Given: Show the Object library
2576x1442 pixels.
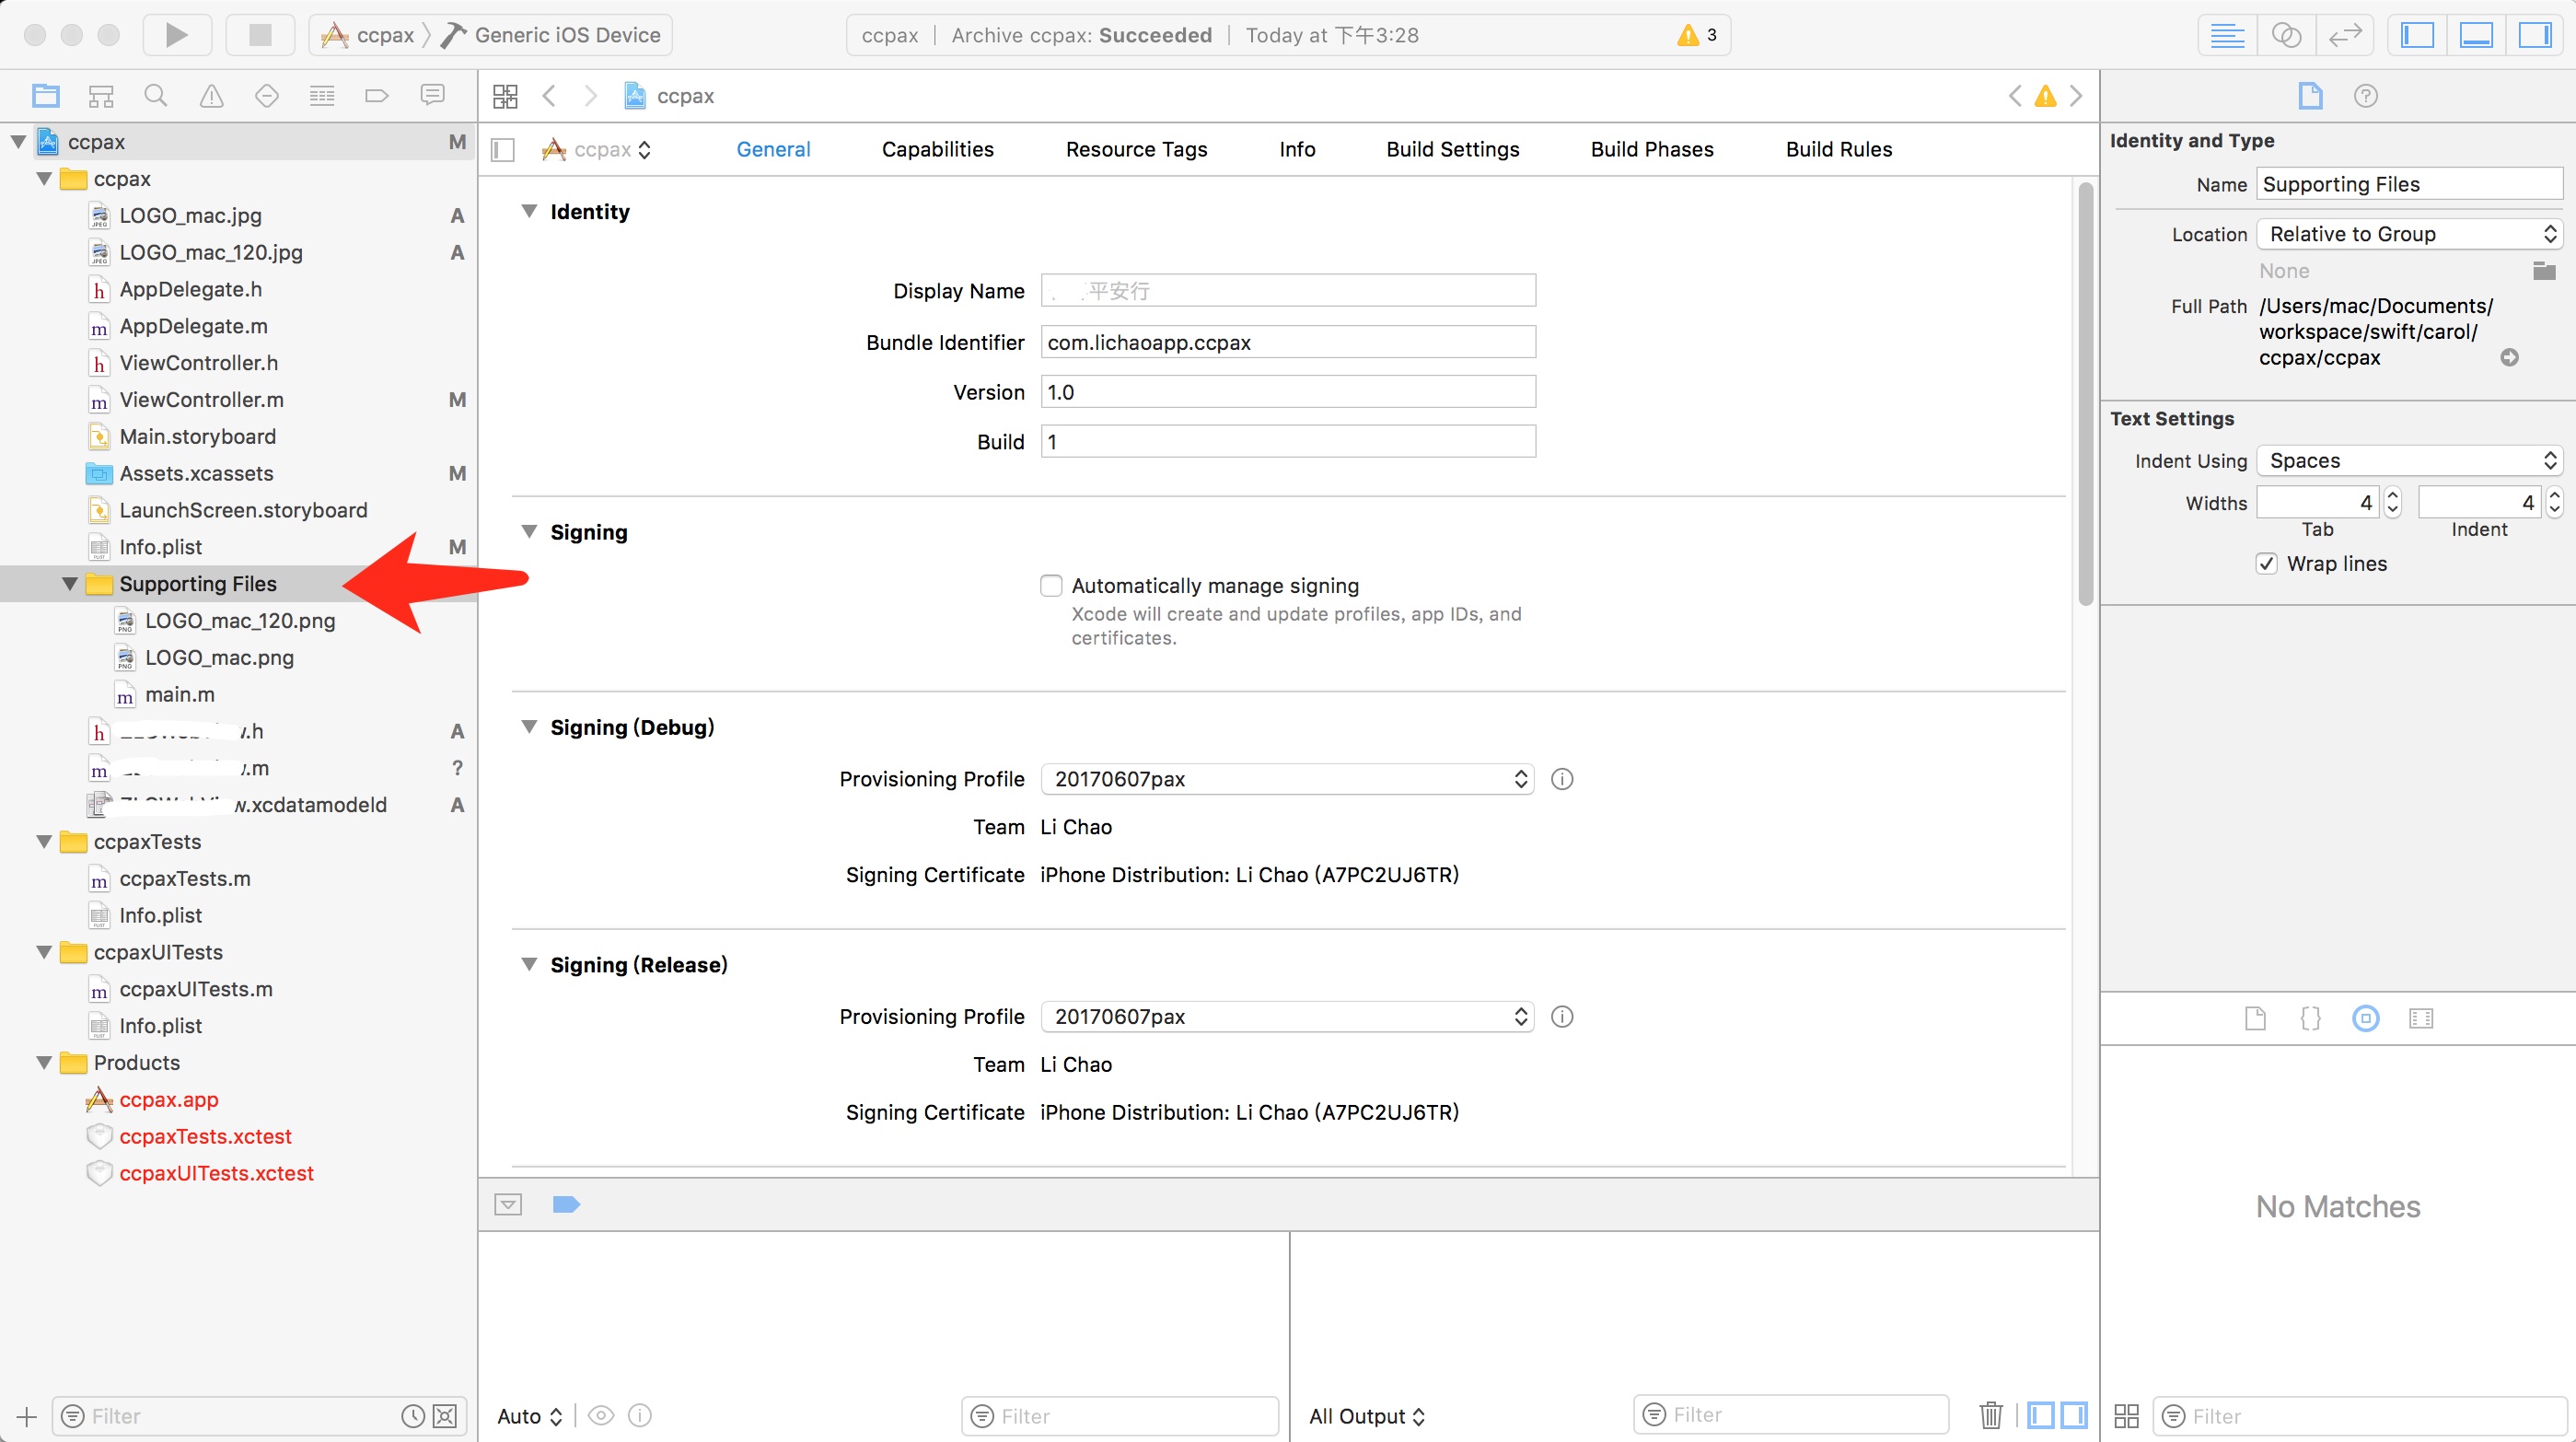Looking at the screenshot, I should tap(2366, 1018).
